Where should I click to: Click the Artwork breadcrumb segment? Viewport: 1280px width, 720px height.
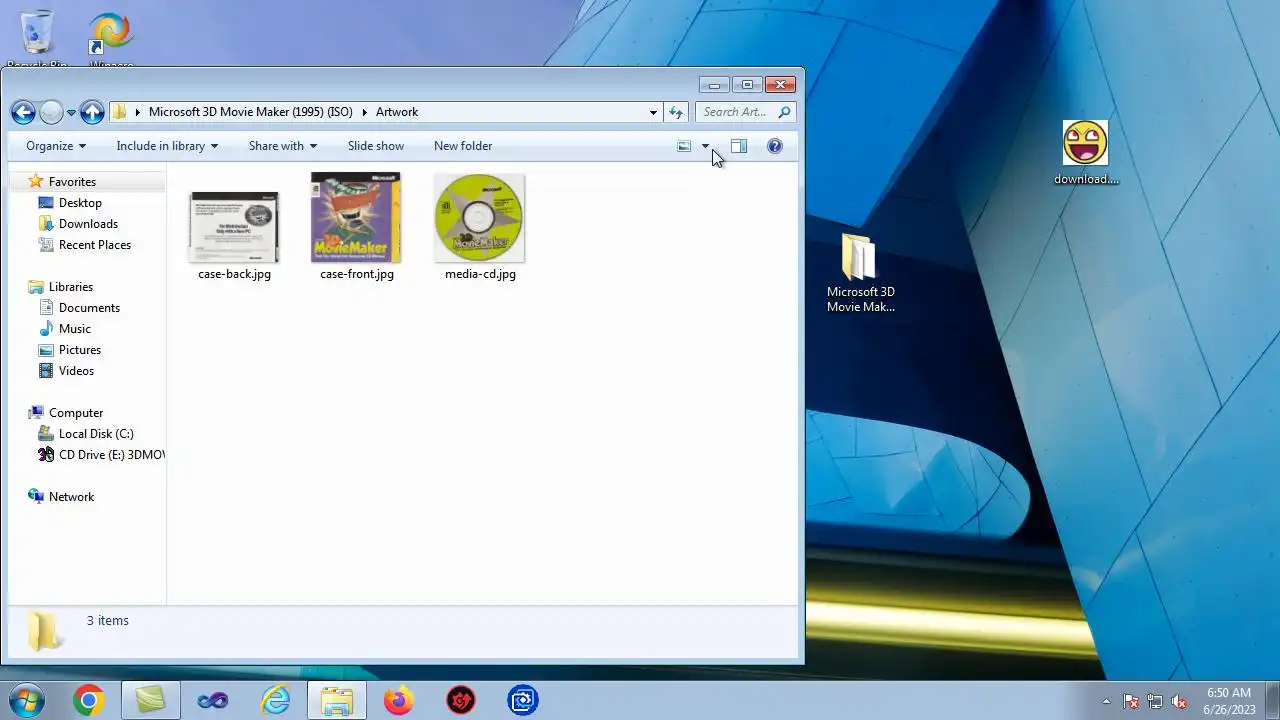397,112
